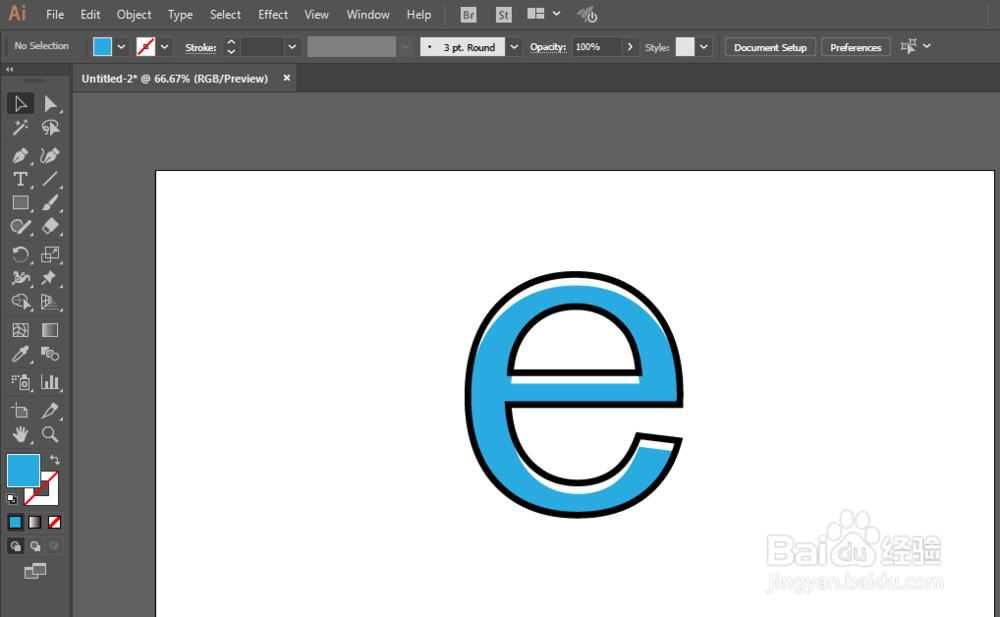Select the Puppet Warp pin tool
Viewport: 1000px width, 617px height.
50,278
